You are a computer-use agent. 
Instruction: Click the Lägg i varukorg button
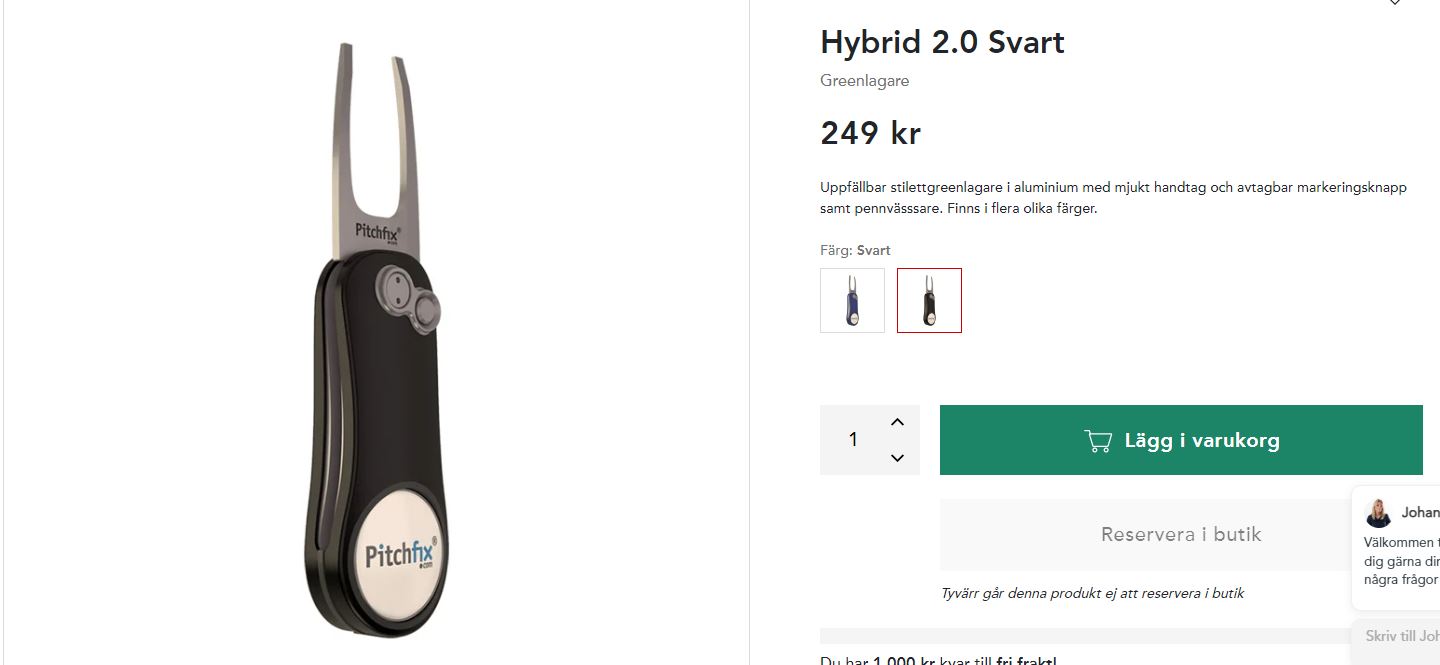[x=1181, y=440]
